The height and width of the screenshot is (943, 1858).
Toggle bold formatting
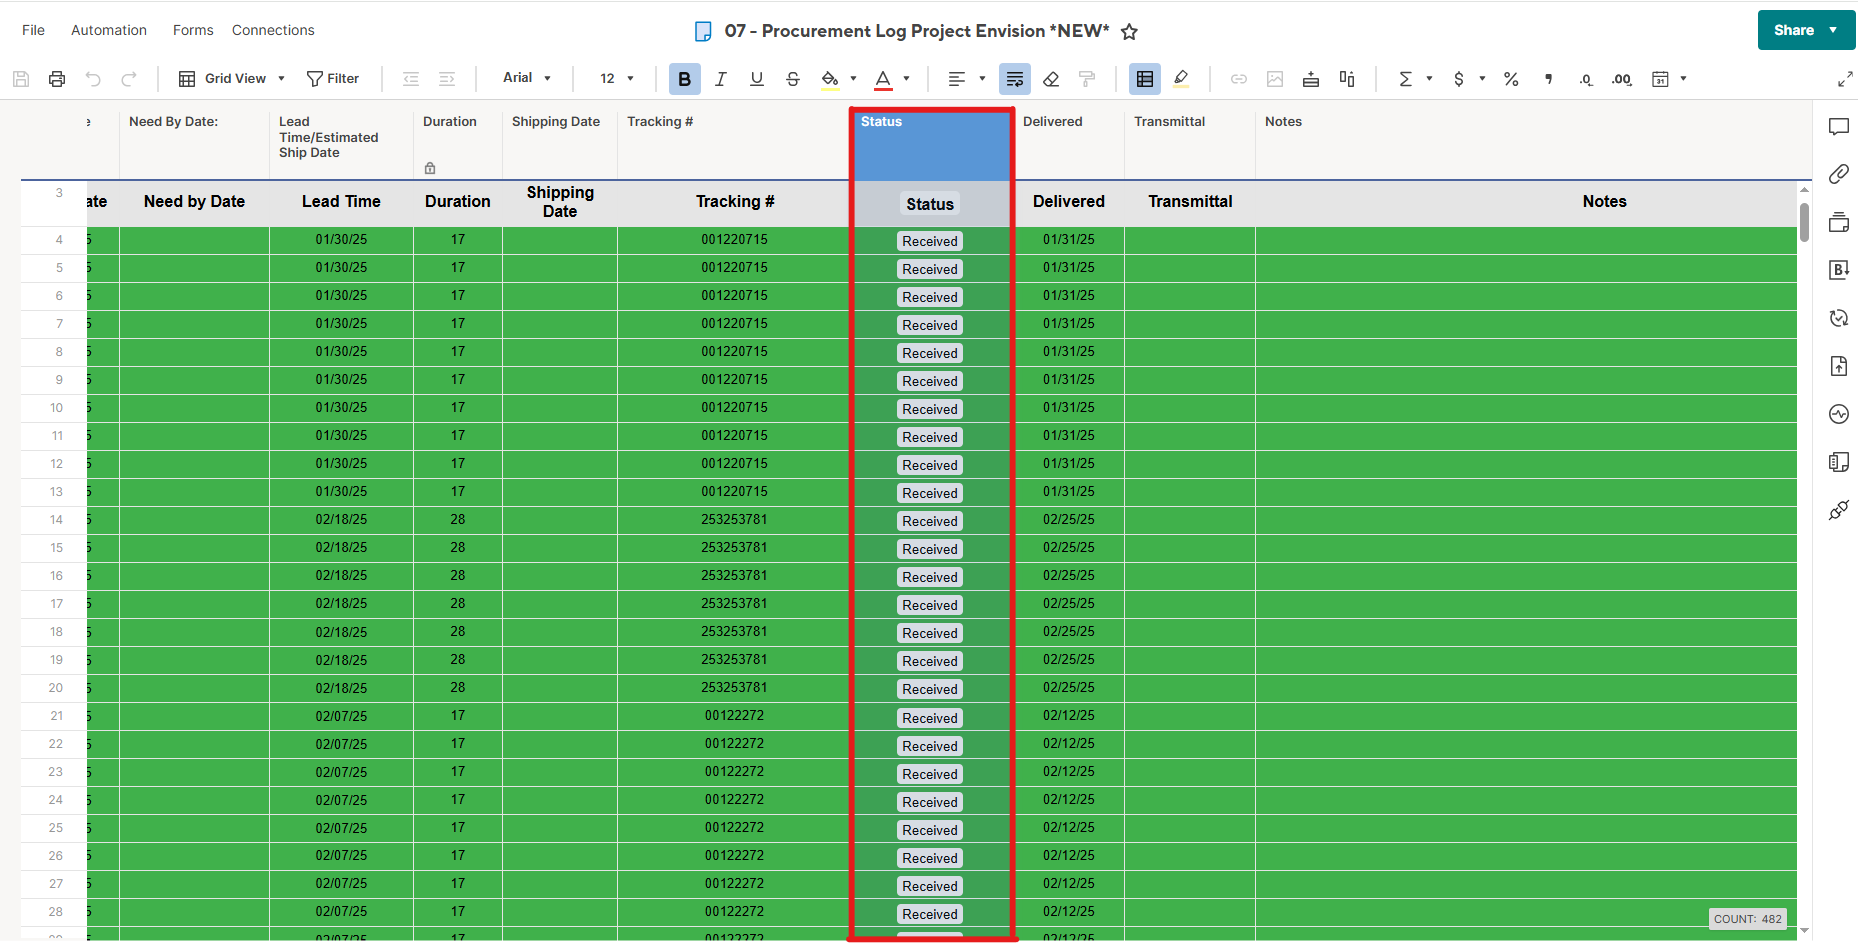click(684, 79)
